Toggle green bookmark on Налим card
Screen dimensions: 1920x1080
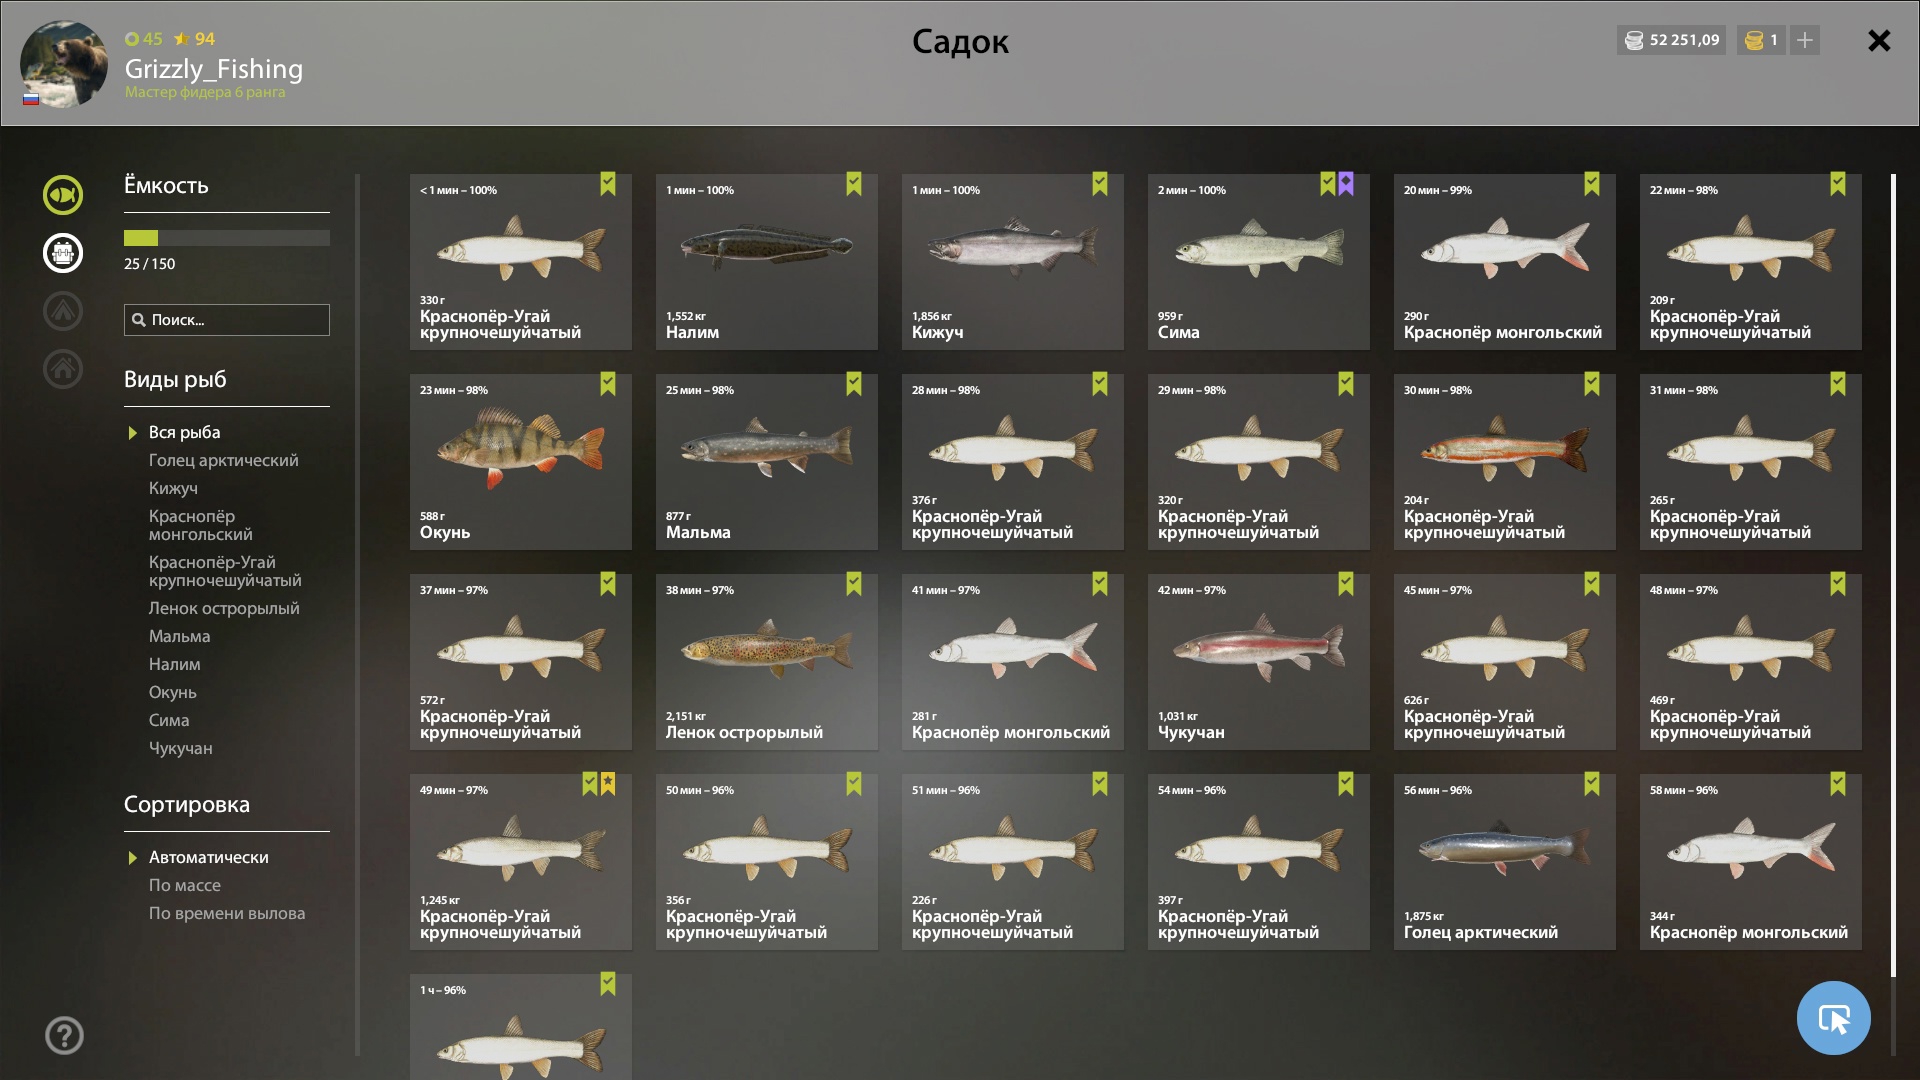coord(854,184)
